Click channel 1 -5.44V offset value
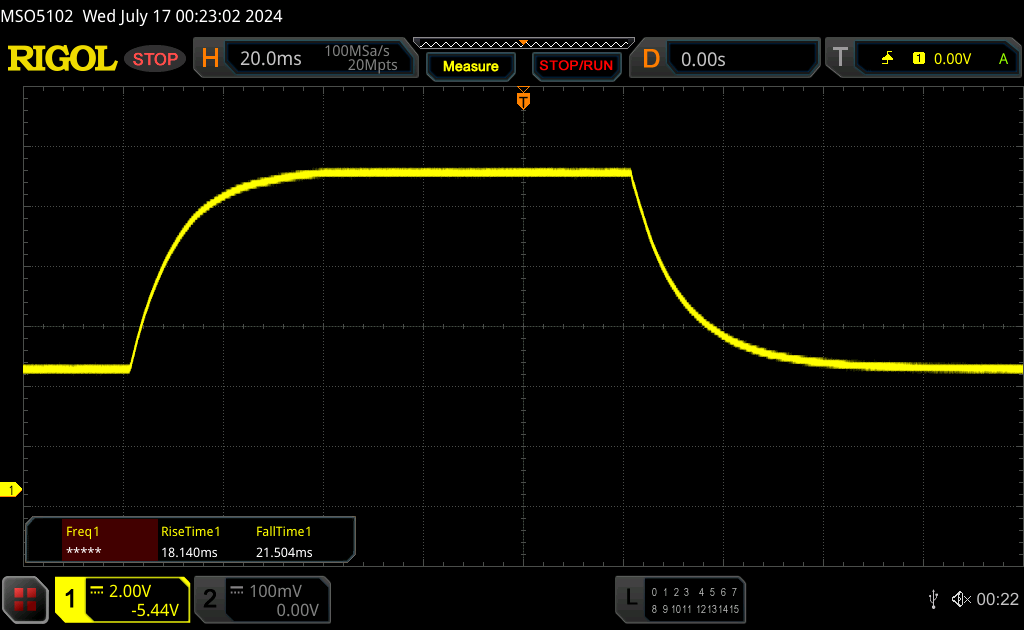The image size is (1024, 630). click(x=155, y=610)
